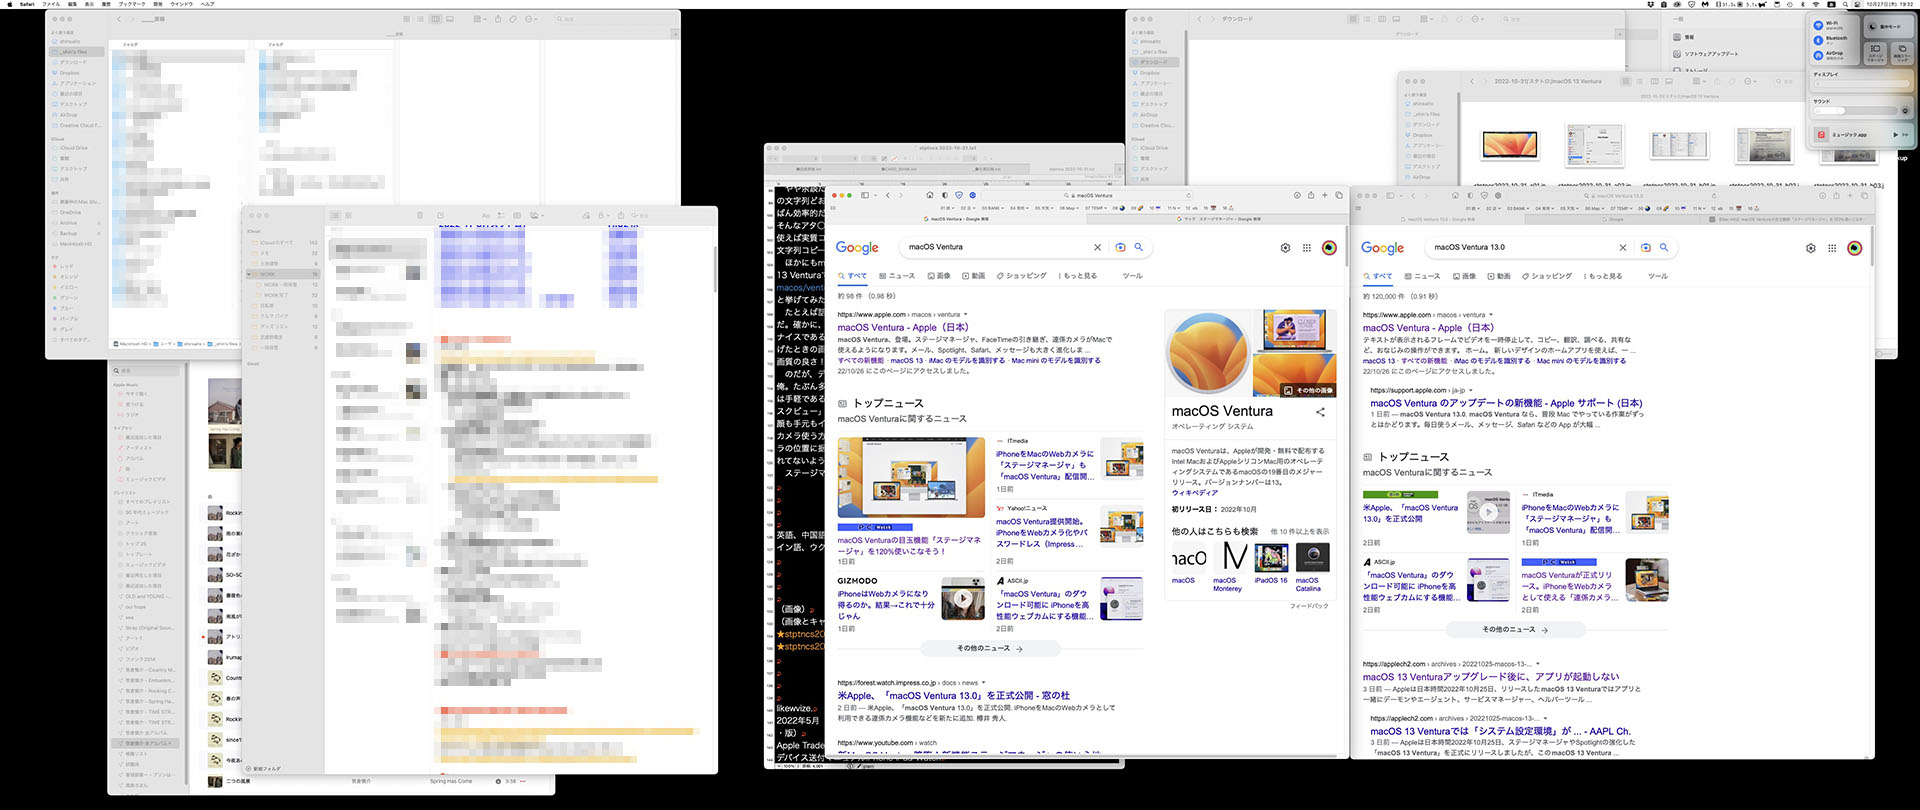The height and width of the screenshot is (810, 1920).
Task: Open 'macOS Ventura - Apple (日本)' result in 'macOS Ventura' window
Action: (903, 327)
